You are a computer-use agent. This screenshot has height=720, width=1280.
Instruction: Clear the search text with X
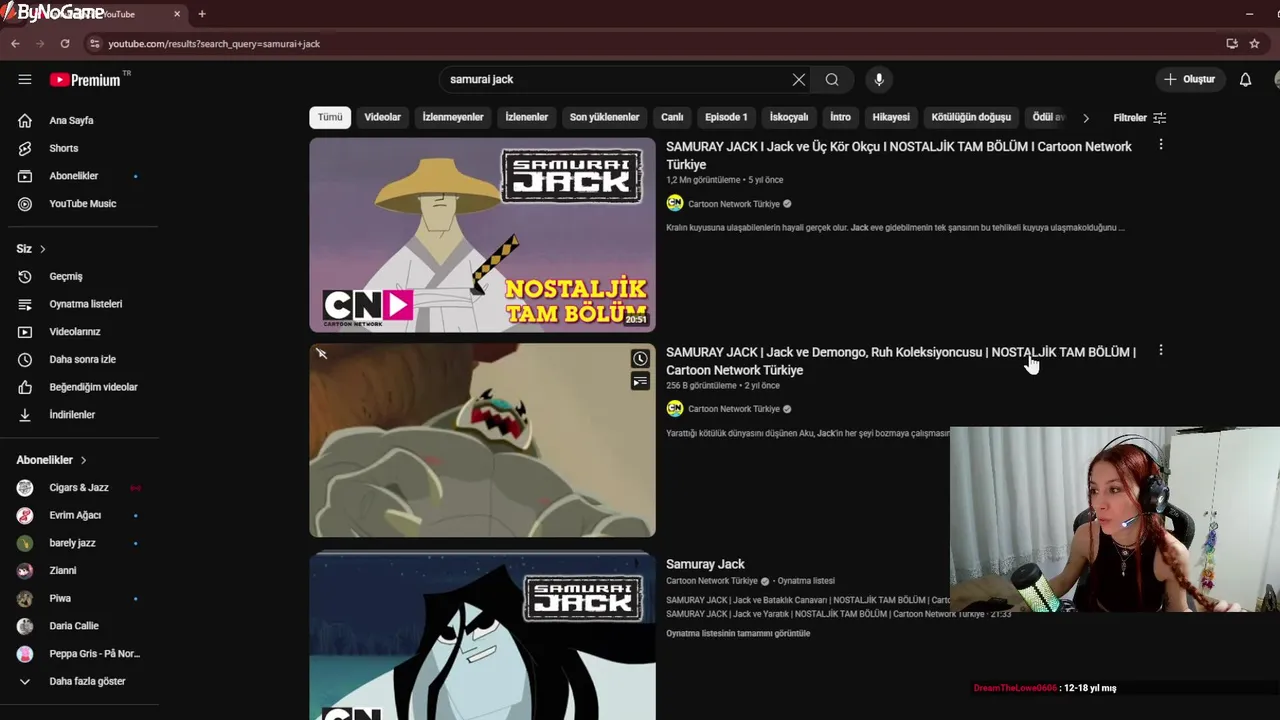click(798, 79)
